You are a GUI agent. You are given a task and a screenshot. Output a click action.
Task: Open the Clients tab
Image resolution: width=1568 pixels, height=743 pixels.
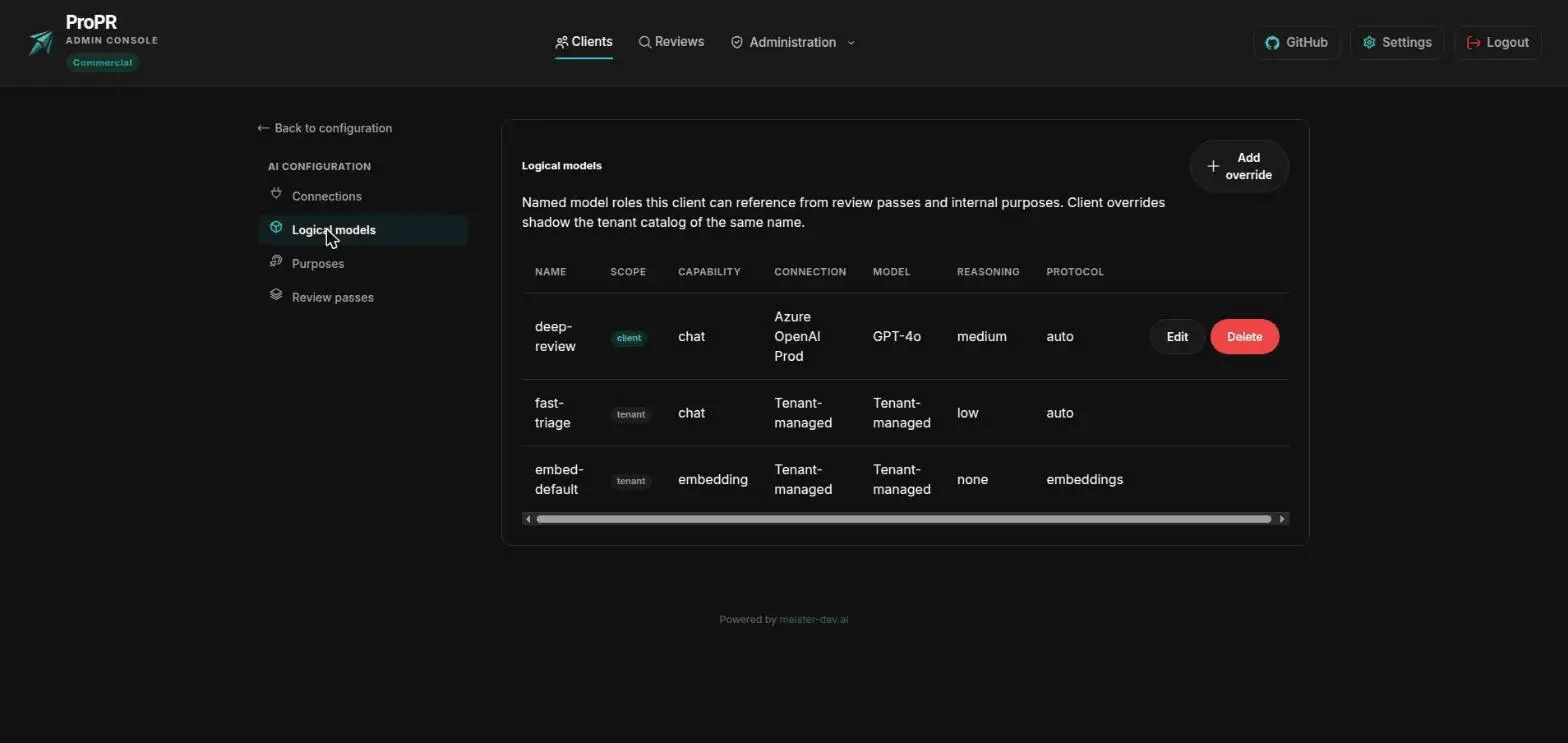(x=584, y=42)
